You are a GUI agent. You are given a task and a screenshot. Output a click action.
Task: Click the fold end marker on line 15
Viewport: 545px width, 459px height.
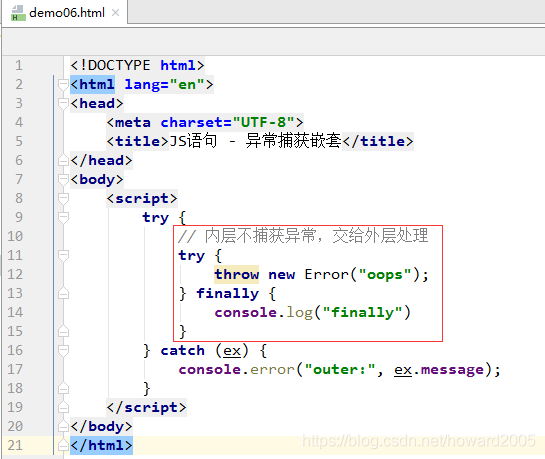point(63,331)
